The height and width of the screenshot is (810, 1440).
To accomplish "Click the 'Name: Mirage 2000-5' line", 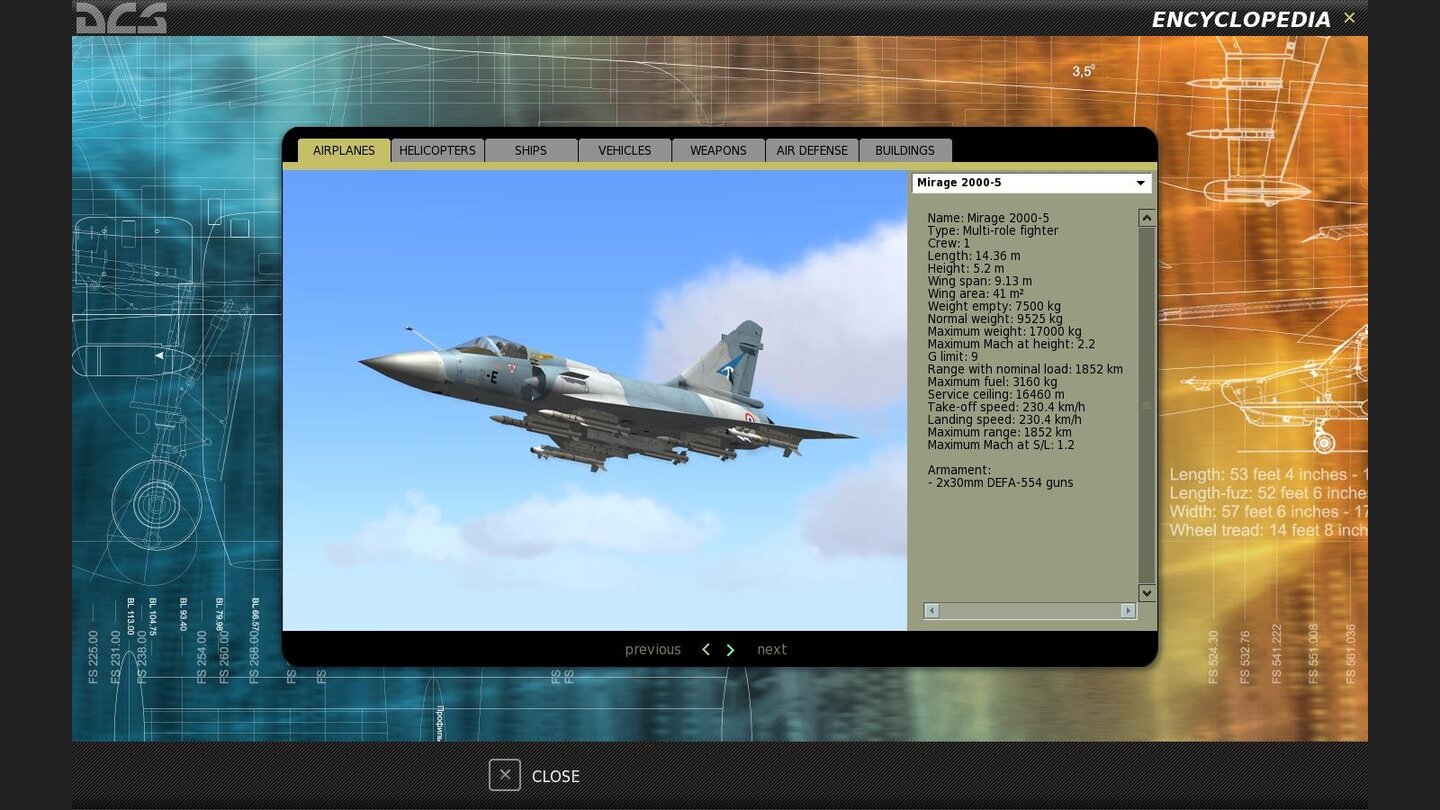I will pos(988,218).
